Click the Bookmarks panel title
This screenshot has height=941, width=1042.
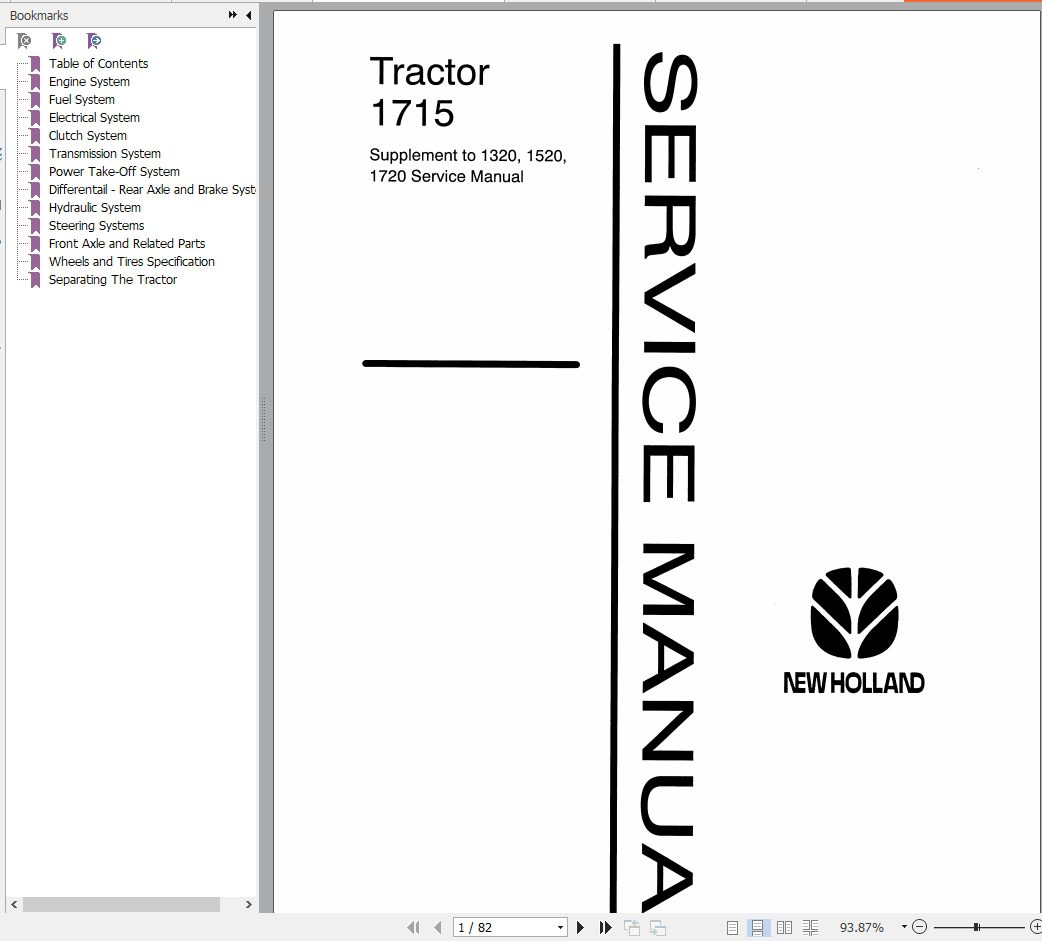[39, 15]
